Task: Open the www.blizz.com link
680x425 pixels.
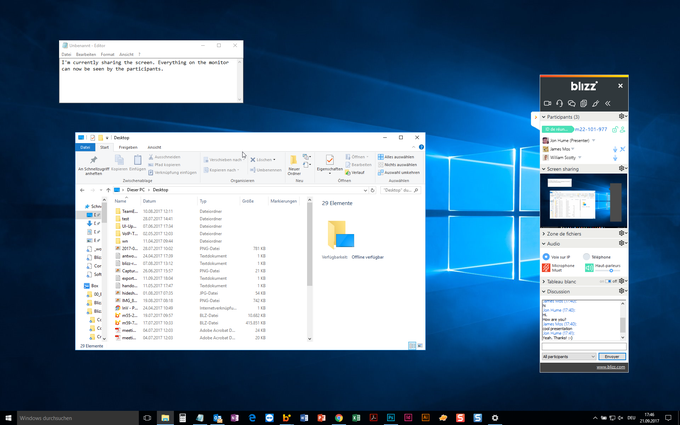Action: 611,367
